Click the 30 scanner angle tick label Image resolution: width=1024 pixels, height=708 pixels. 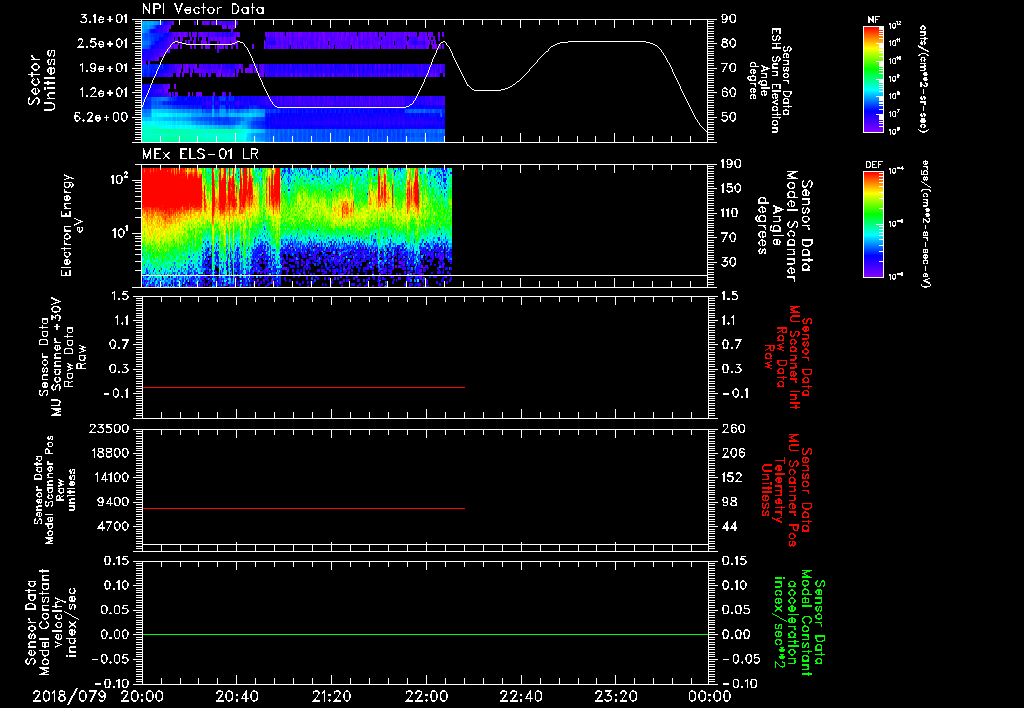[x=729, y=262]
